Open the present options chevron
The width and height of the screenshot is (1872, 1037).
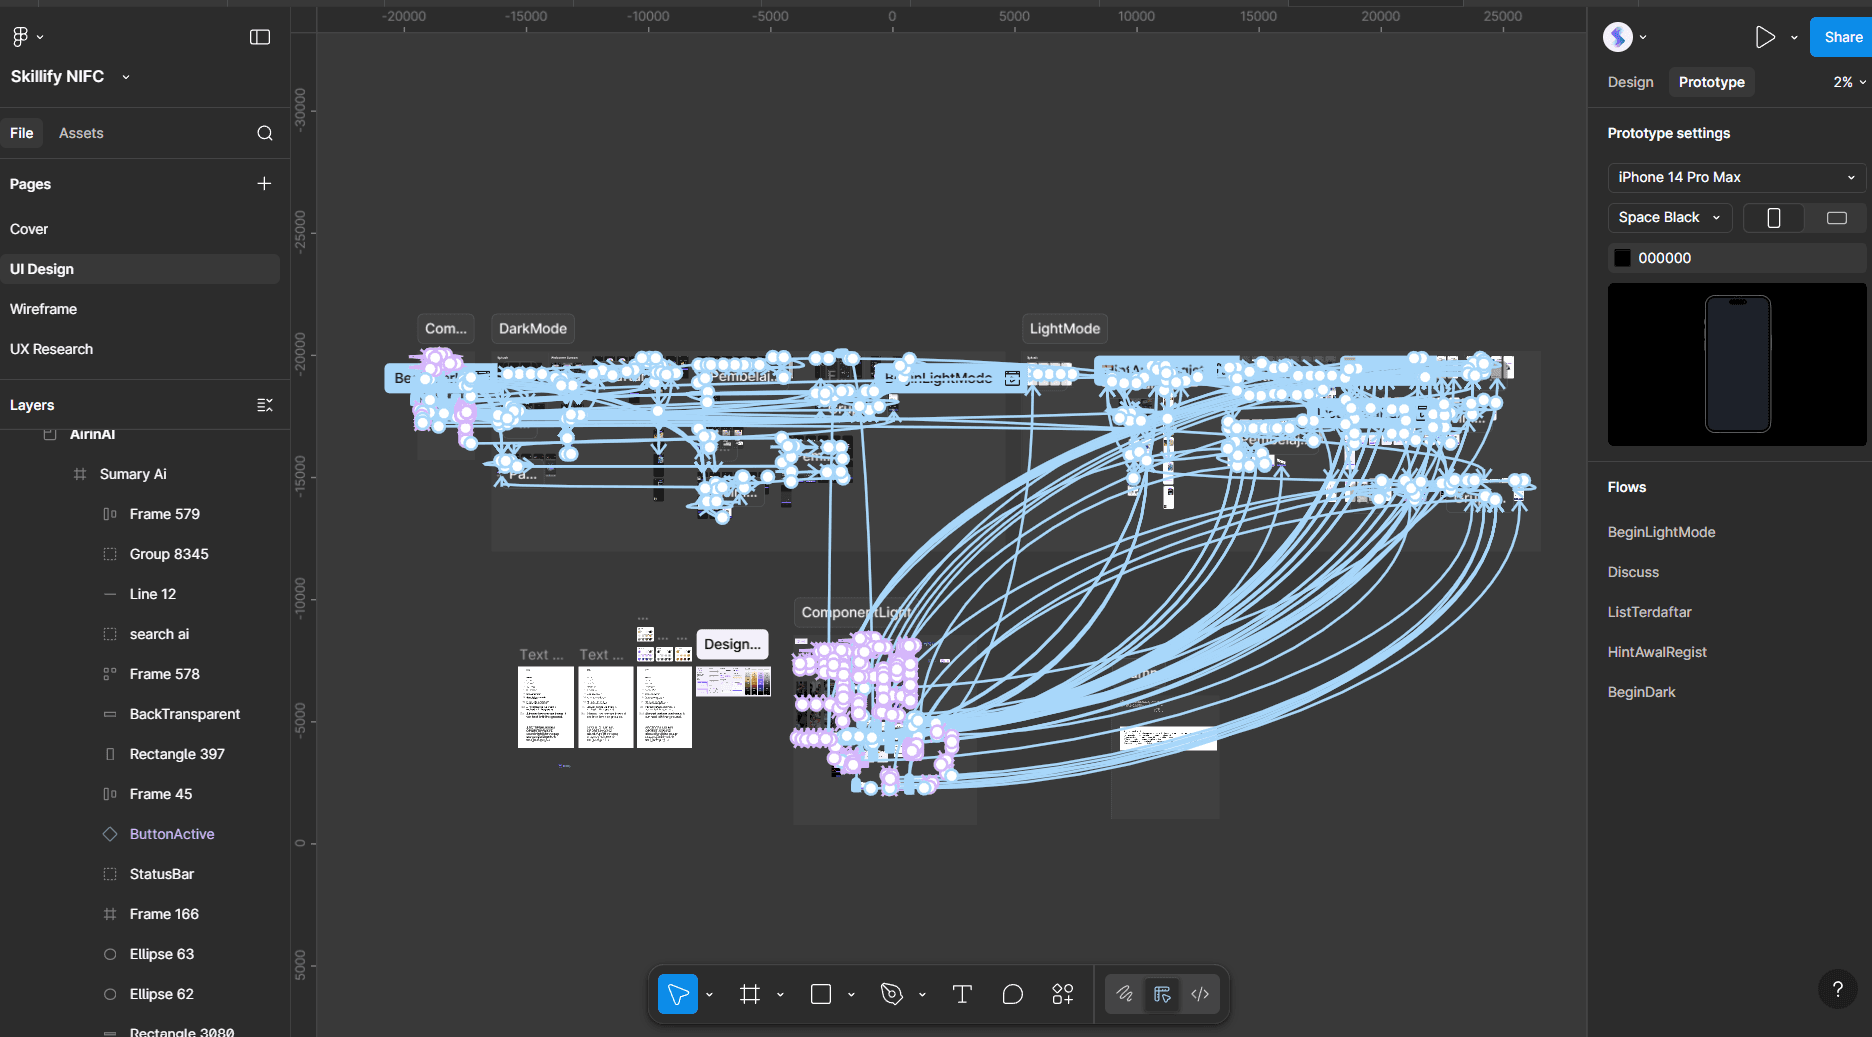1794,38
